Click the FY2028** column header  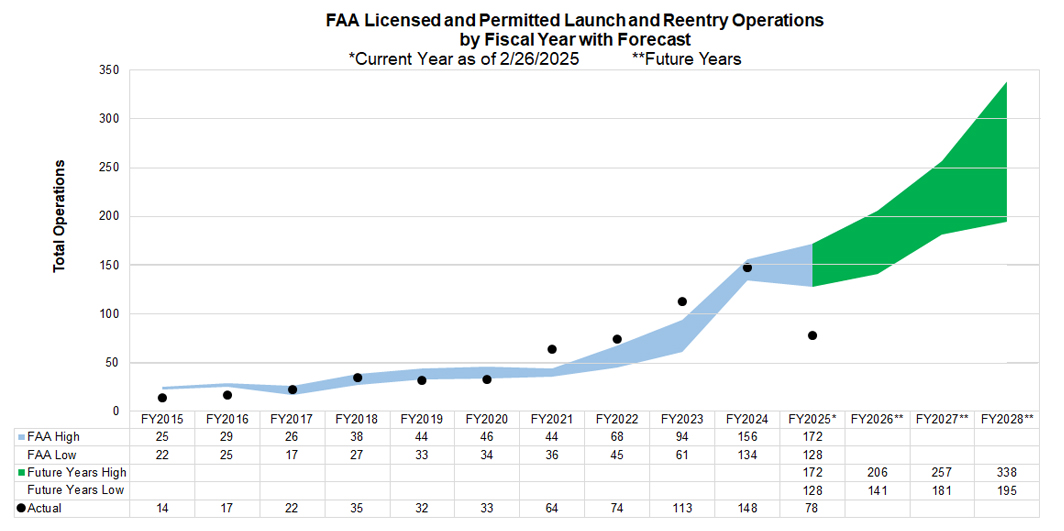tap(1007, 419)
